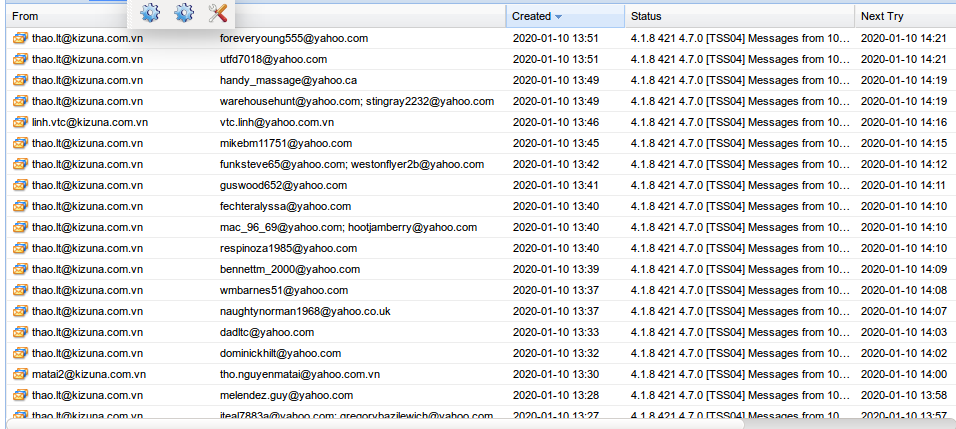Click the mail icon of the utfd7018@yahoo.com row
The width and height of the screenshot is (956, 429).
(20, 59)
